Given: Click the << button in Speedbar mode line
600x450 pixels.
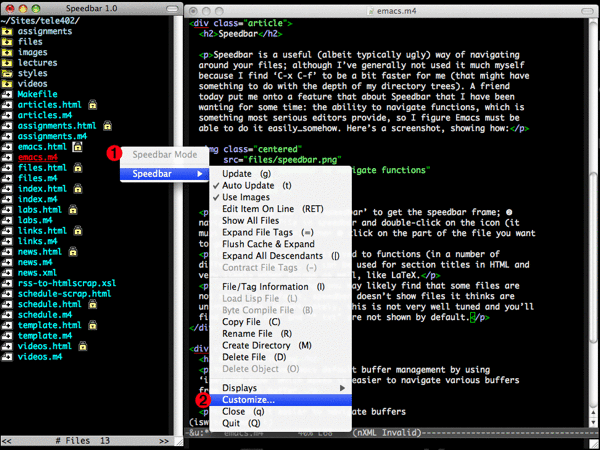Looking at the screenshot, I should pyautogui.click(x=7, y=441).
